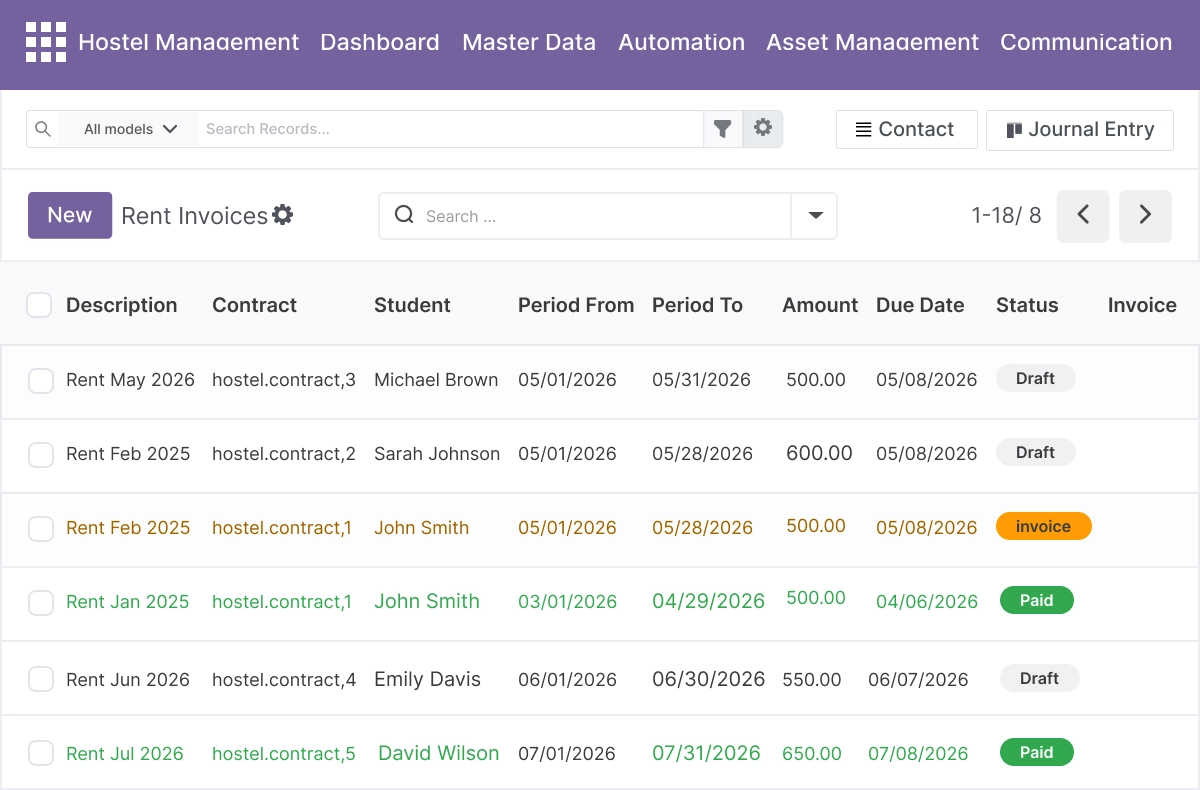The height and width of the screenshot is (790, 1200).
Task: Go to next page of records
Action: 1145,216
